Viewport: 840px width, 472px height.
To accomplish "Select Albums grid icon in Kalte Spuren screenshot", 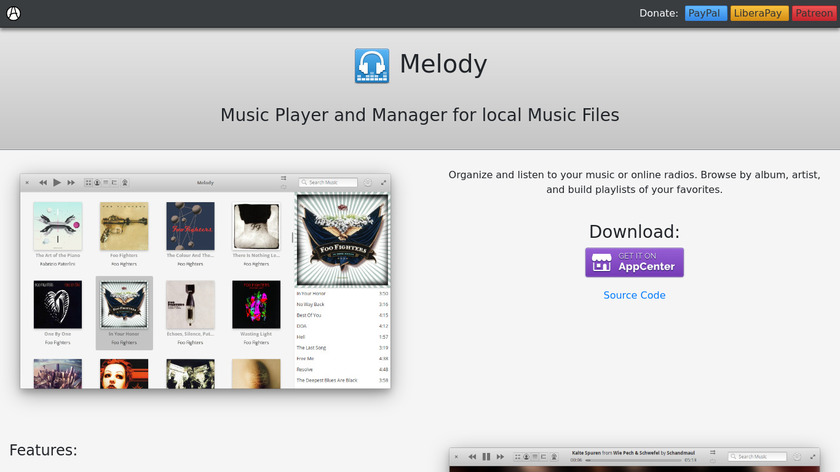I will (x=518, y=457).
